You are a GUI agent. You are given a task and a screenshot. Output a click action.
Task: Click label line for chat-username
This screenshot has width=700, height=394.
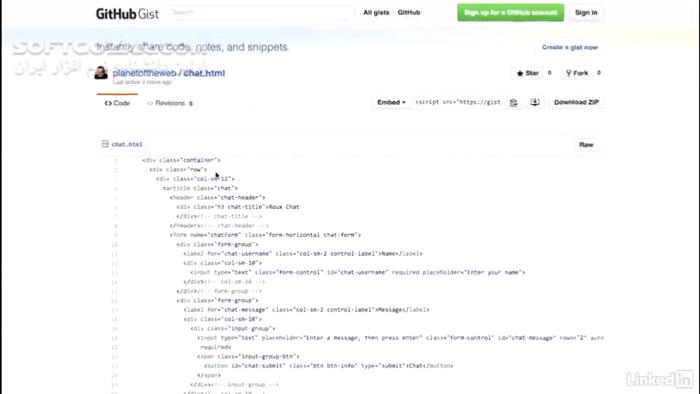tap(303, 253)
